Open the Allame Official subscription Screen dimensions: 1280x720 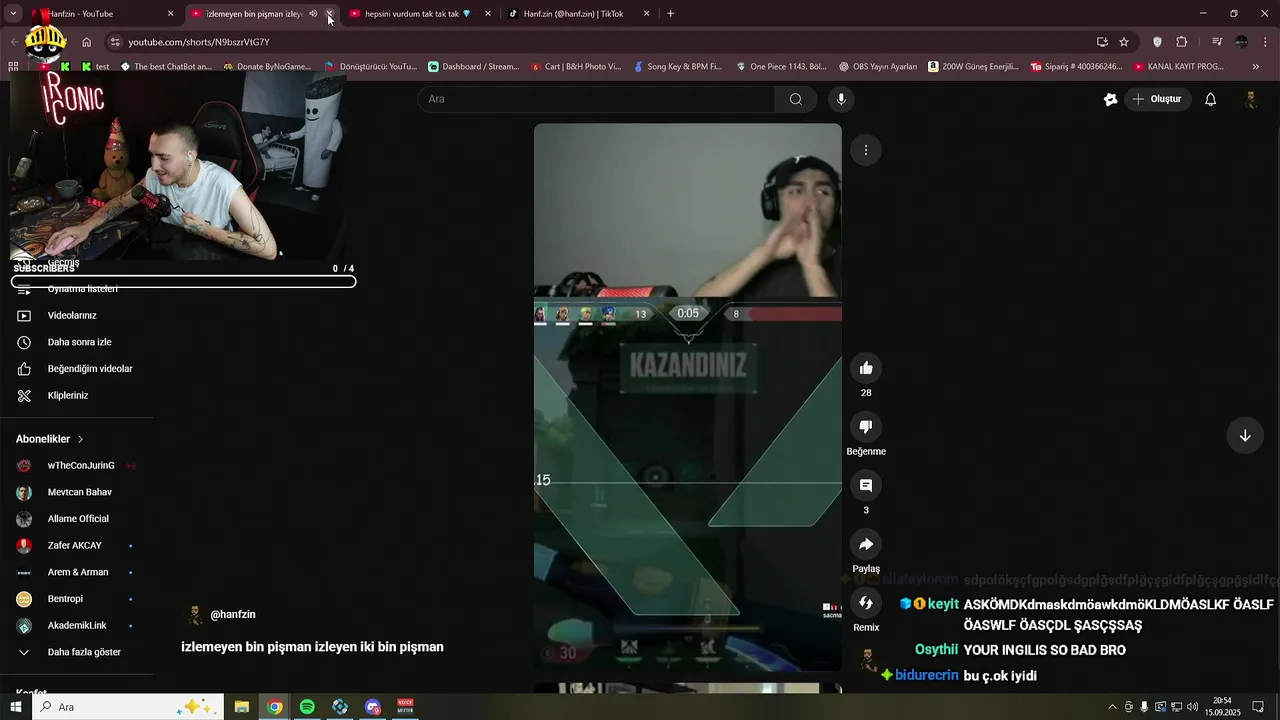76,519
